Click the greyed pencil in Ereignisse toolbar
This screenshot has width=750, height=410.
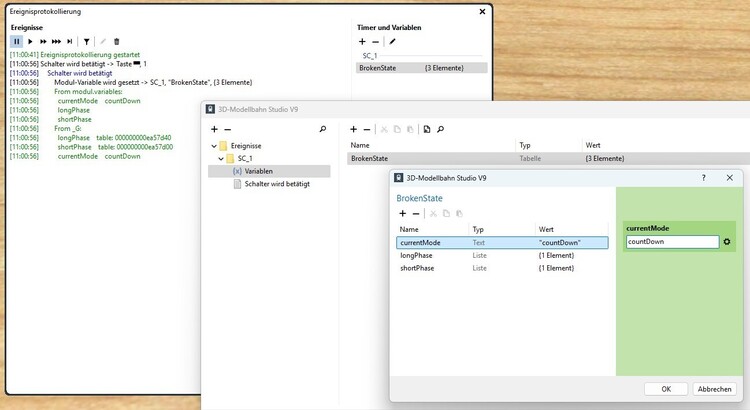click(x=103, y=42)
